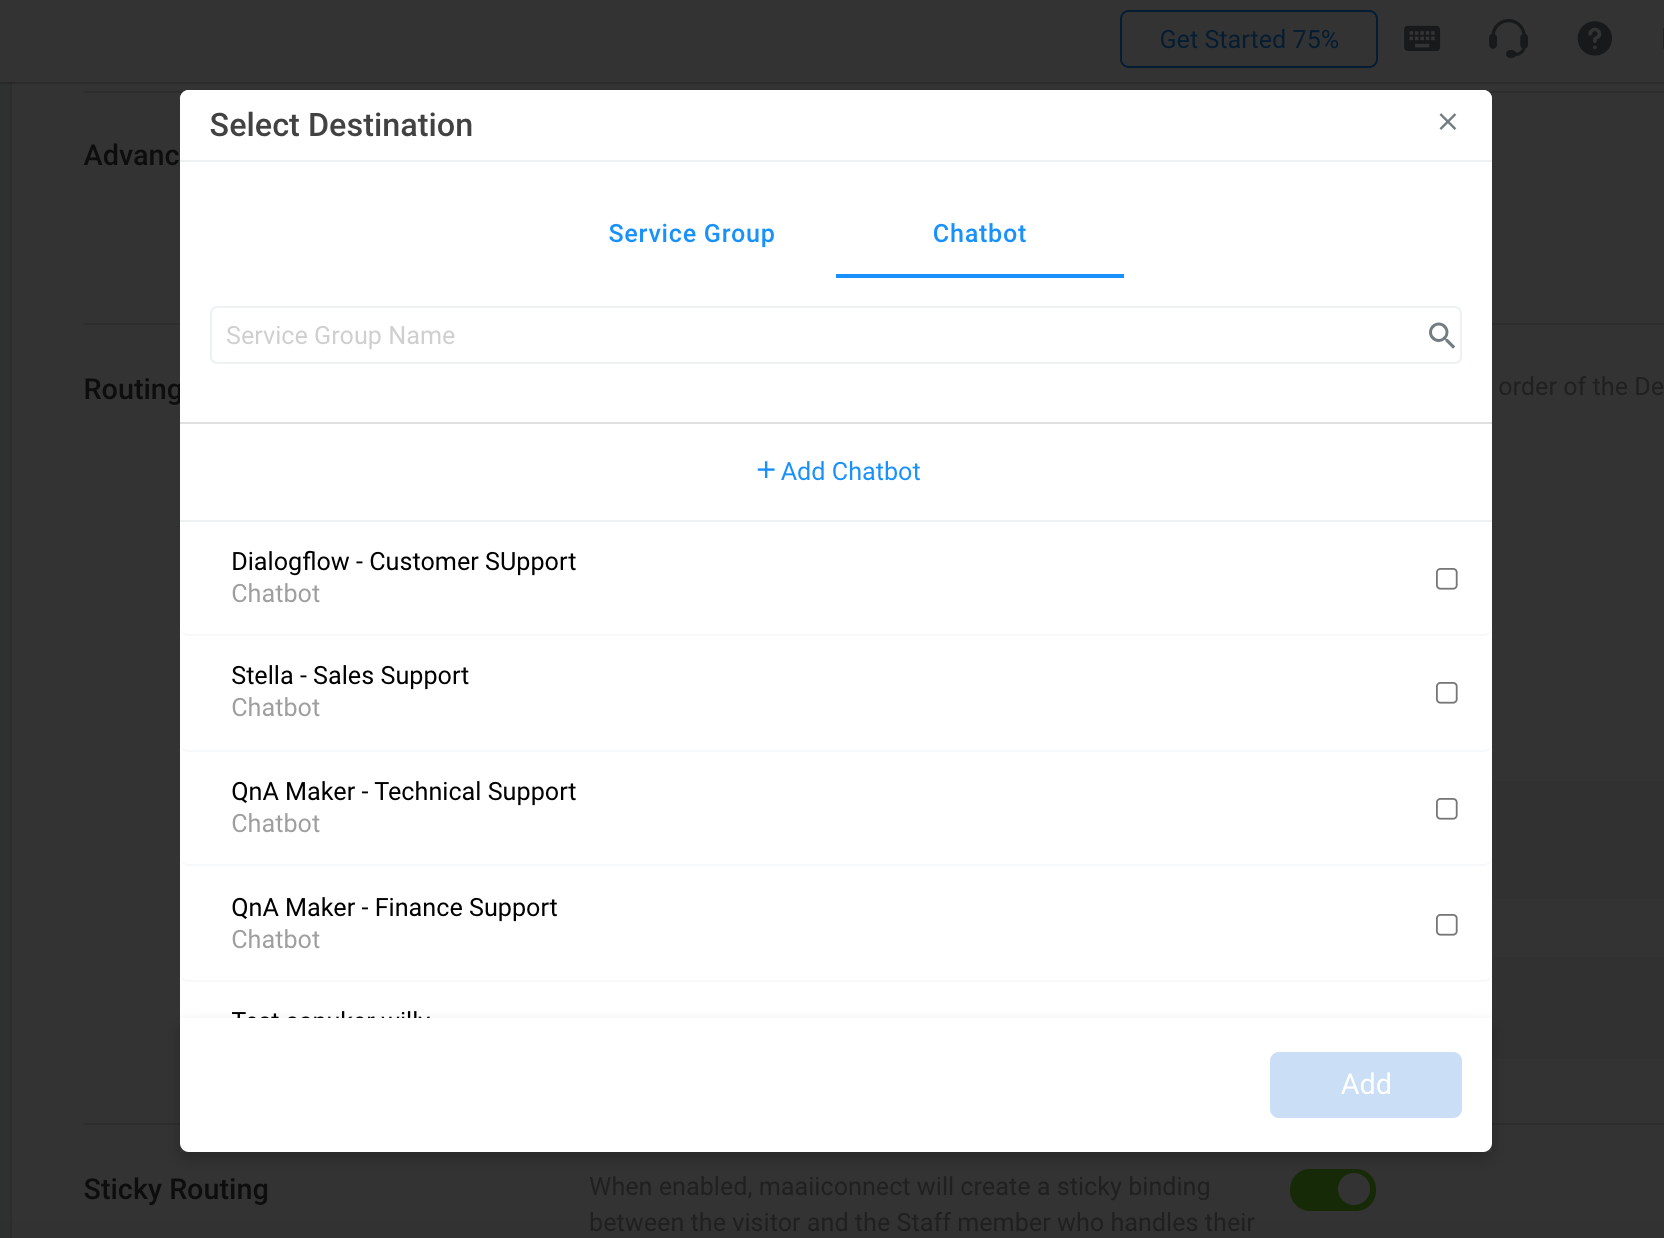Click the Select Destination title
This screenshot has height=1238, width=1664.
pyautogui.click(x=341, y=125)
